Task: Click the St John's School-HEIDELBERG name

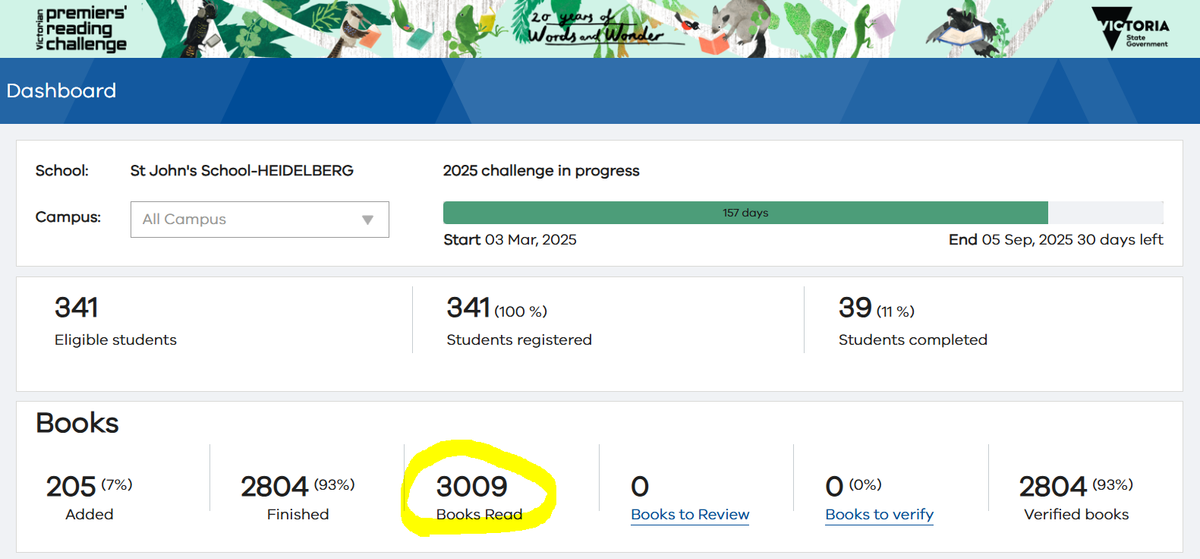Action: pos(242,171)
